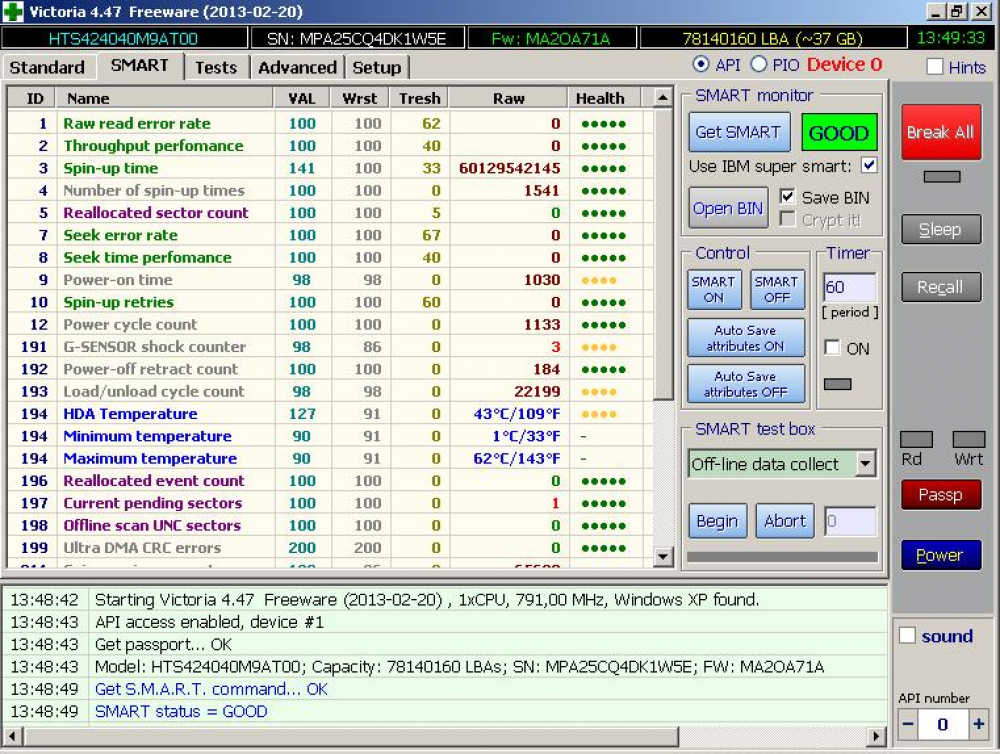This screenshot has height=754, width=1000.
Task: Click the blue Power button
Action: click(941, 555)
